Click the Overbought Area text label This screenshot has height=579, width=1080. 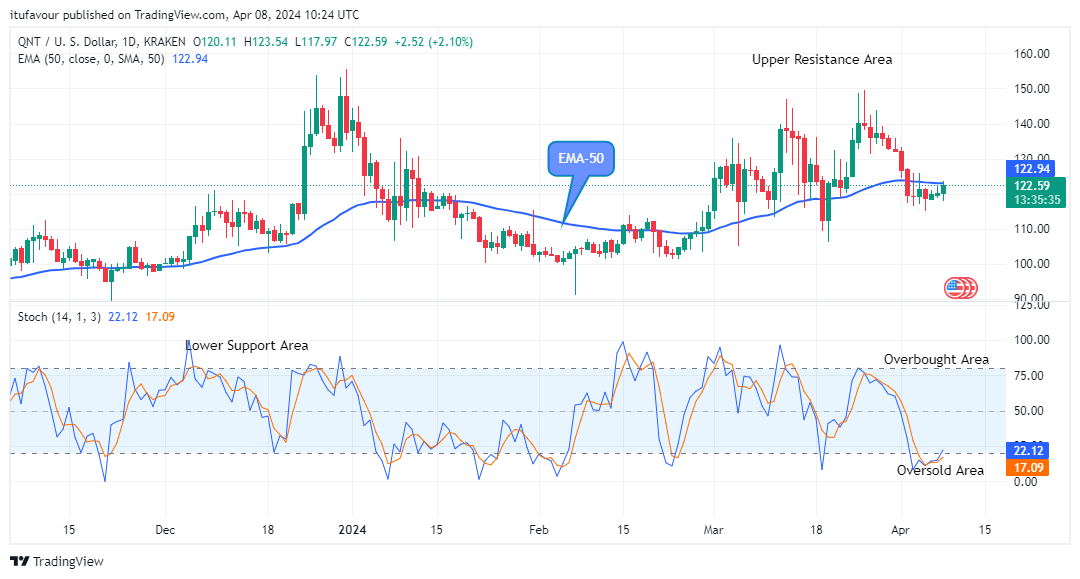coord(936,359)
